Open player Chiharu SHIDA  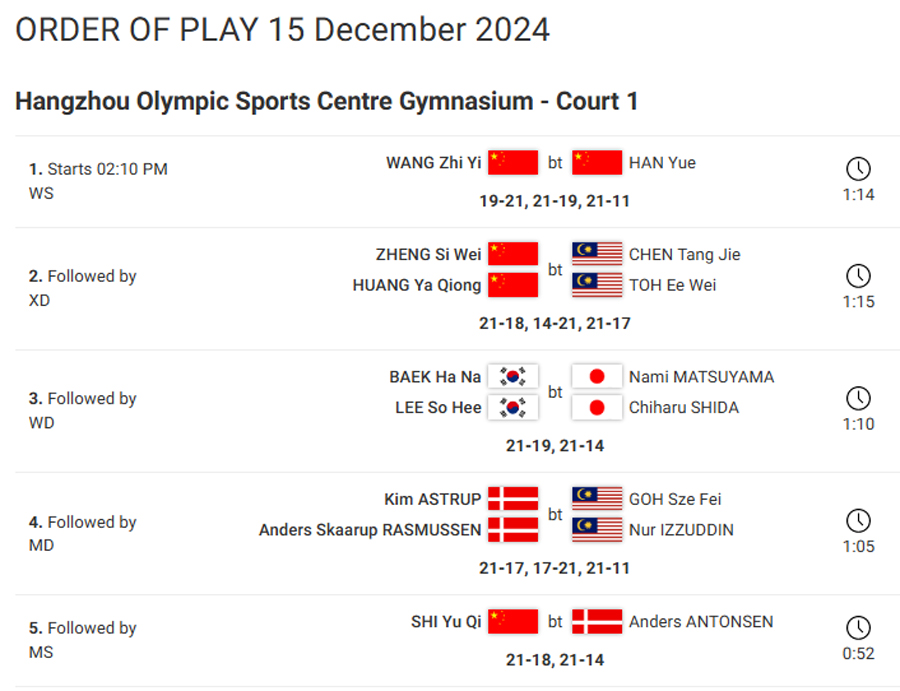tap(684, 407)
